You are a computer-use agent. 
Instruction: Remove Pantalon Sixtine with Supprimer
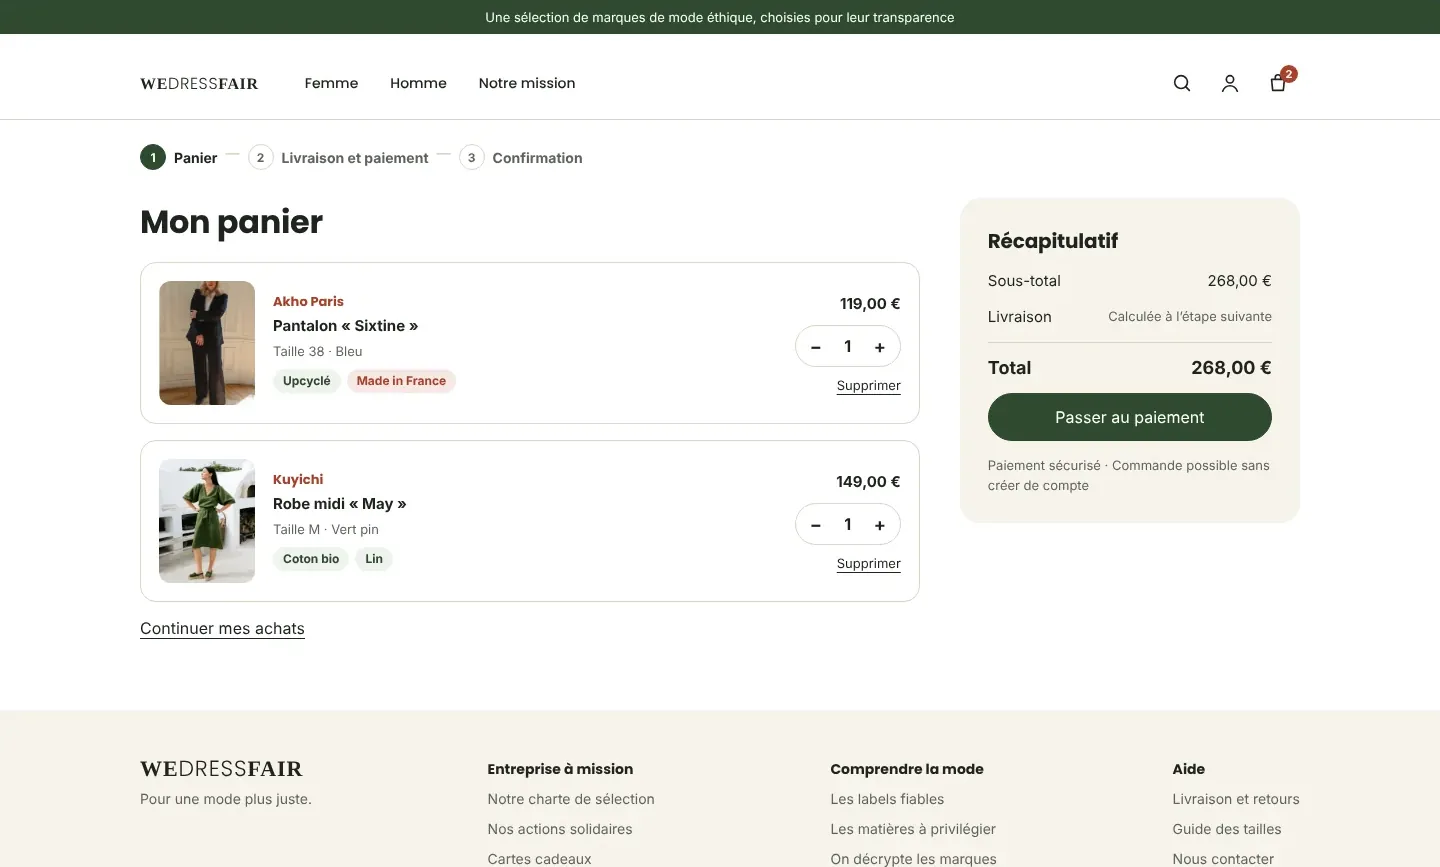[x=869, y=386]
